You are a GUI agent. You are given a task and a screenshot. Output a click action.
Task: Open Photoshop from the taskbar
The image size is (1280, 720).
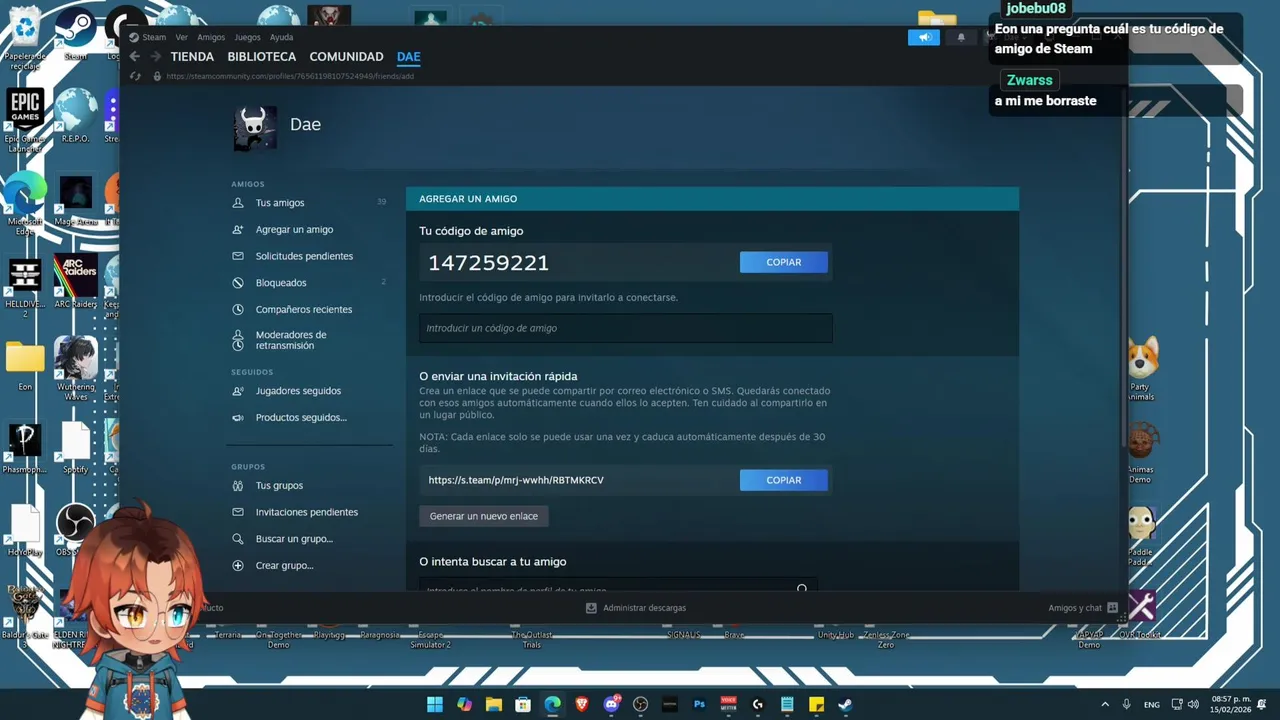tap(699, 704)
